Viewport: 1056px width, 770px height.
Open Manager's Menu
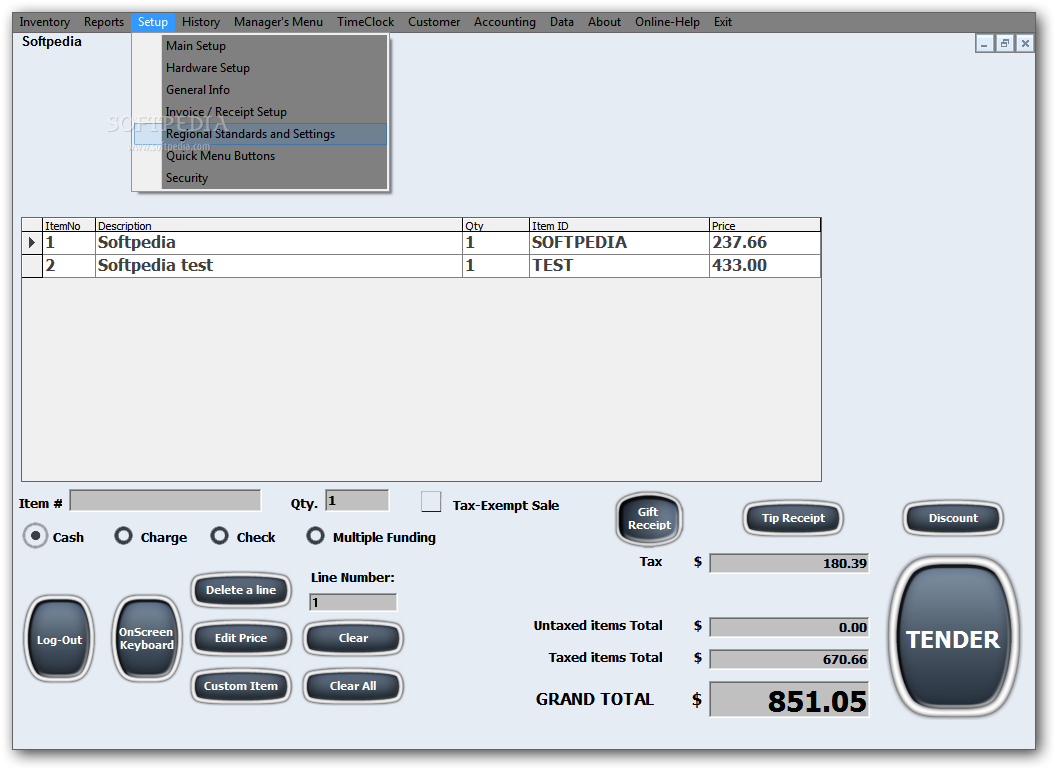[278, 22]
